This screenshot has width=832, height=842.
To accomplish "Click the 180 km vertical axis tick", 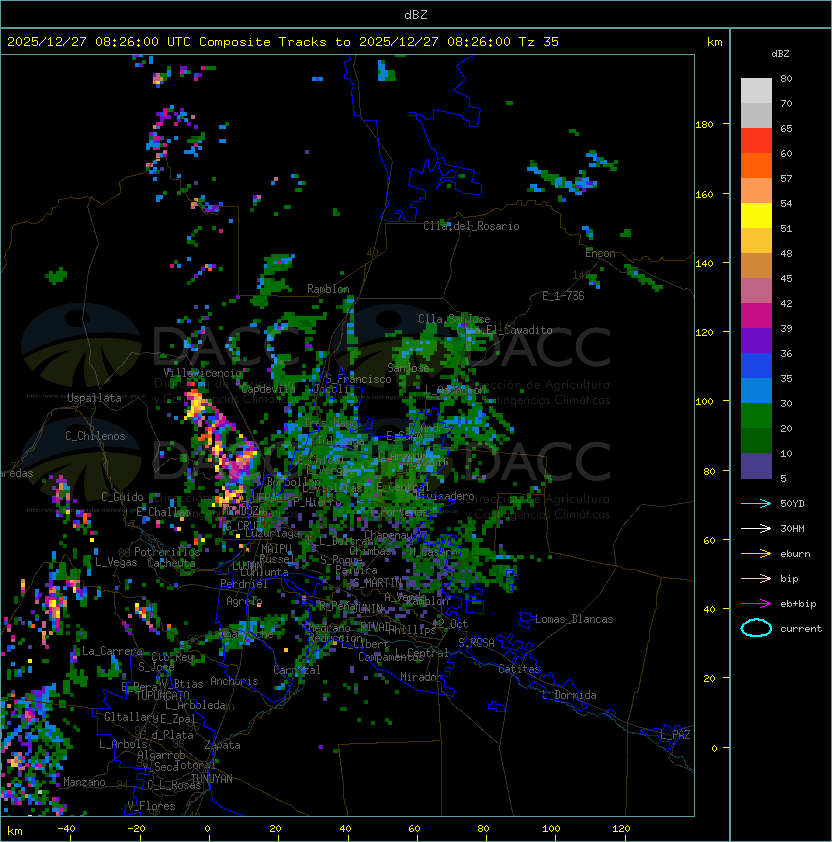I will click(x=704, y=125).
